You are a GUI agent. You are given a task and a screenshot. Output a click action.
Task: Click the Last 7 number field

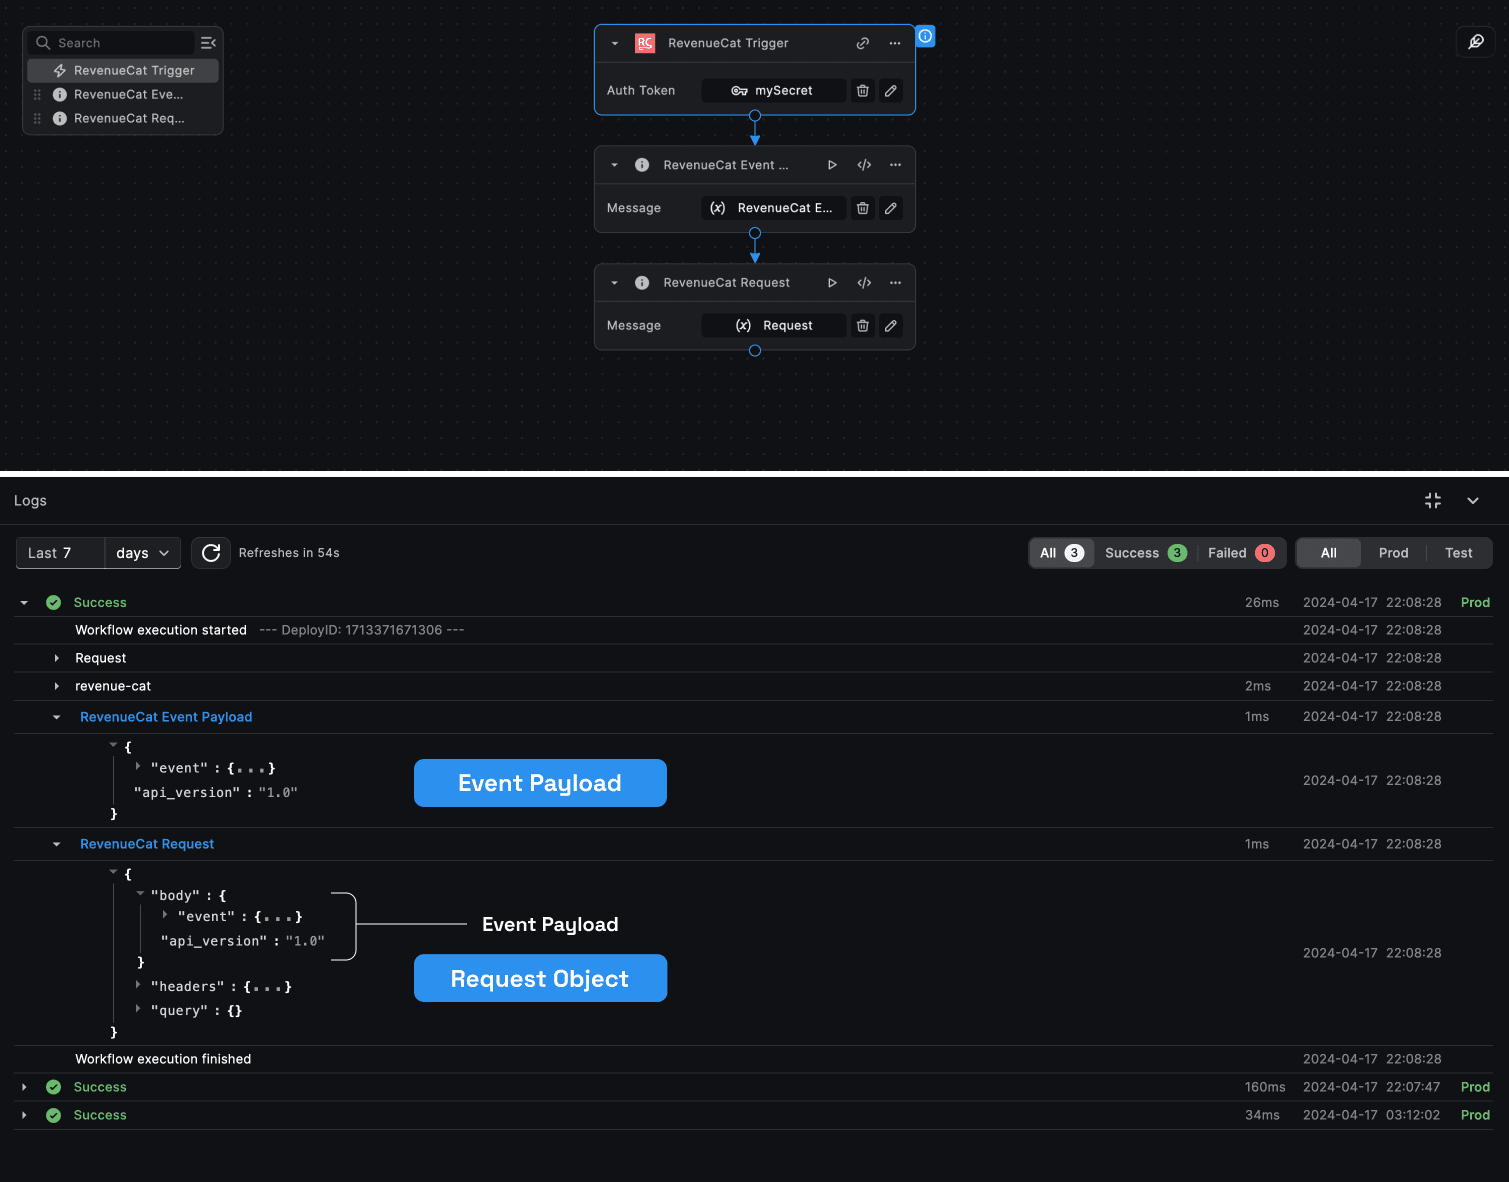60,553
